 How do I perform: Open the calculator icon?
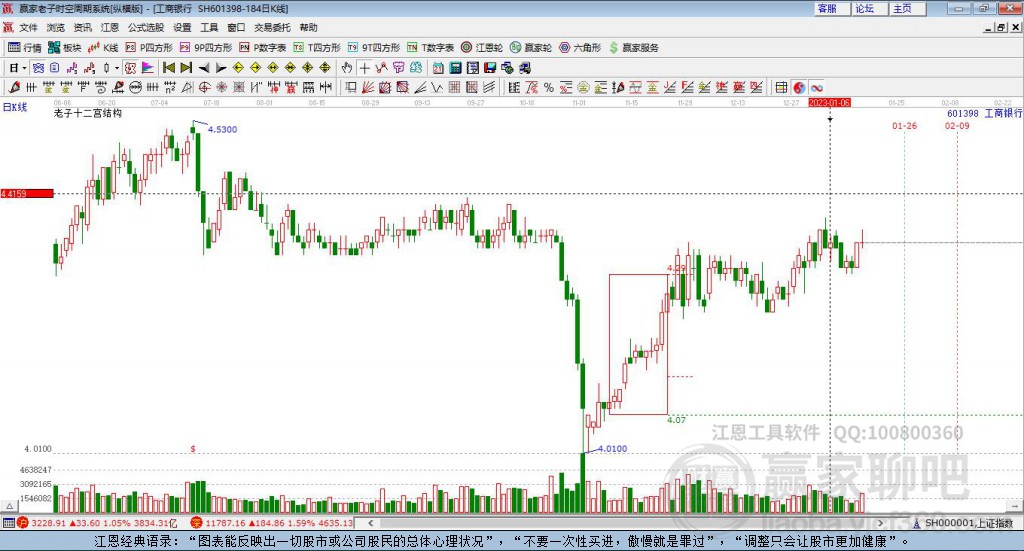pos(455,68)
